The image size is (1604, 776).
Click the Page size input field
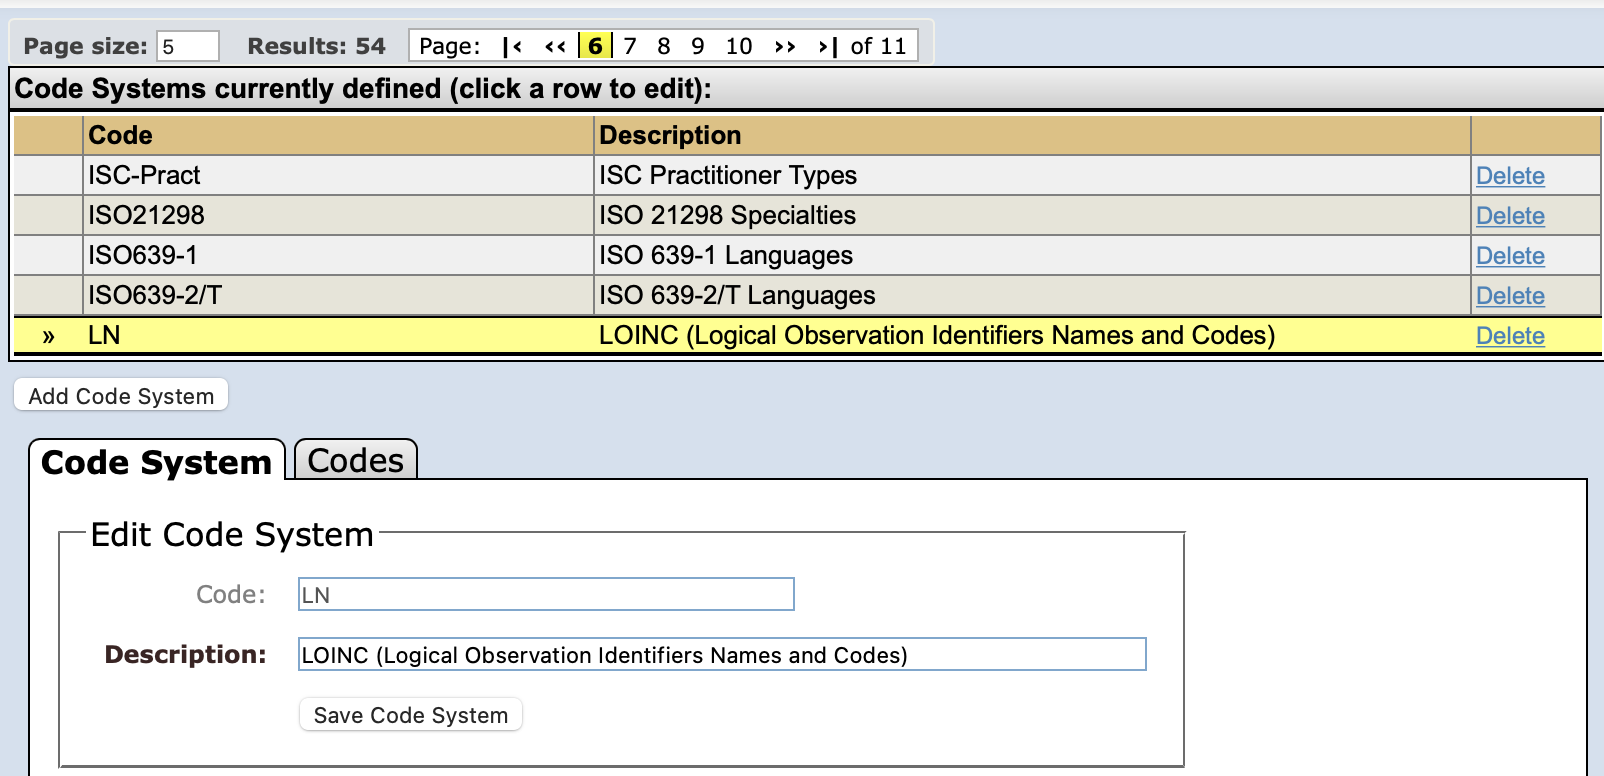coord(188,46)
